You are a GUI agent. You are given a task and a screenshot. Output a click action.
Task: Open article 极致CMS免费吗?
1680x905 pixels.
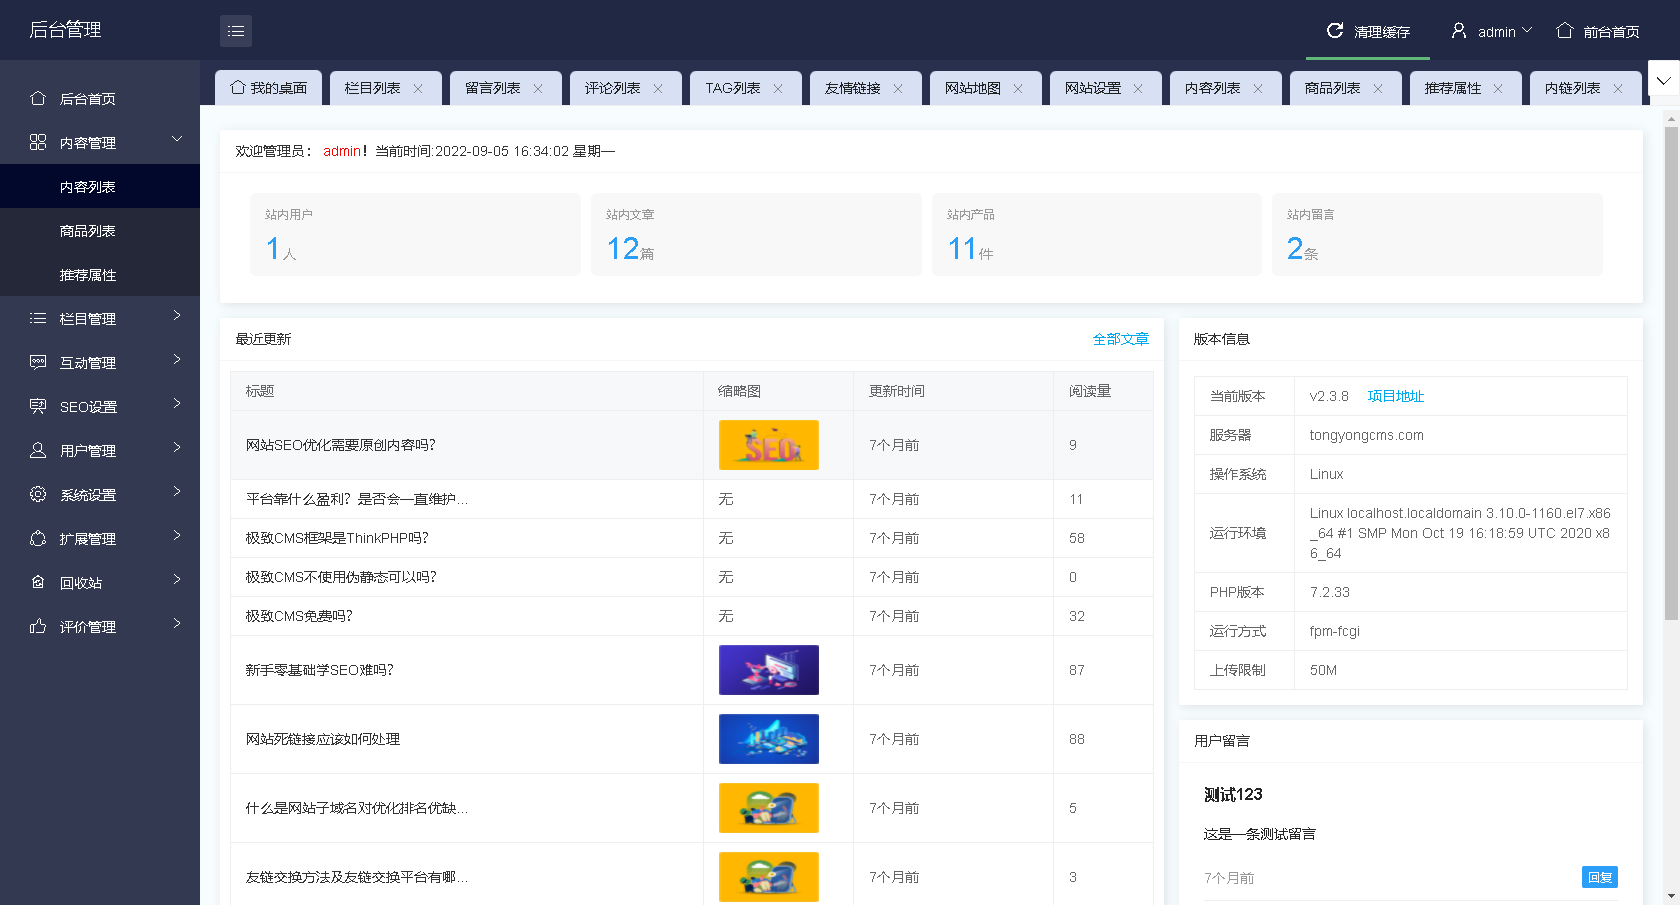tap(299, 616)
